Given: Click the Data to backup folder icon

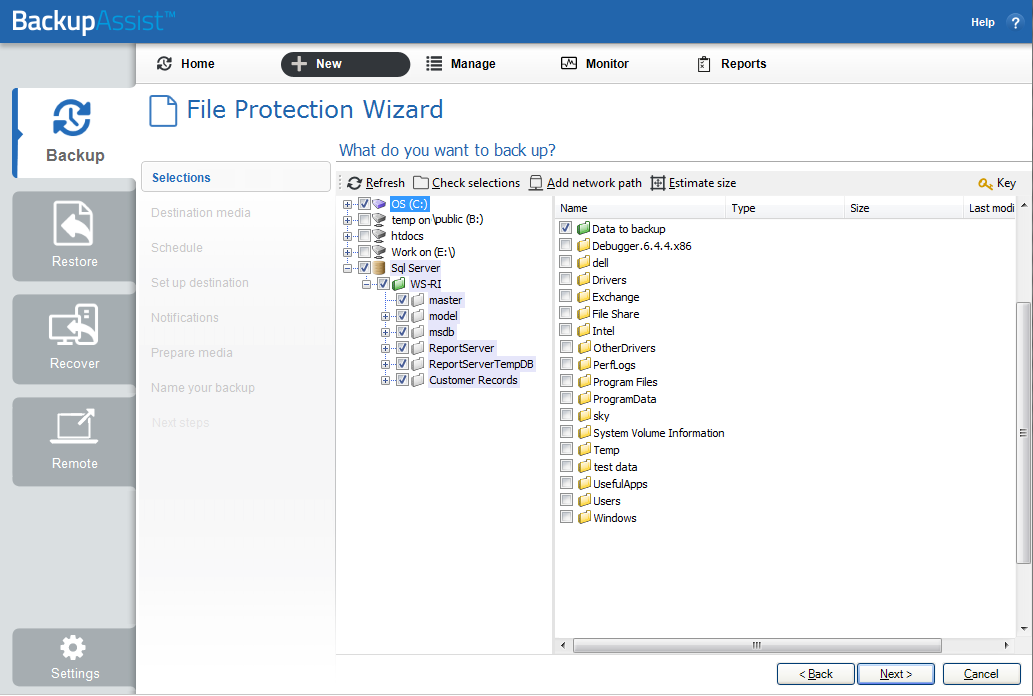Looking at the screenshot, I should click(x=583, y=228).
